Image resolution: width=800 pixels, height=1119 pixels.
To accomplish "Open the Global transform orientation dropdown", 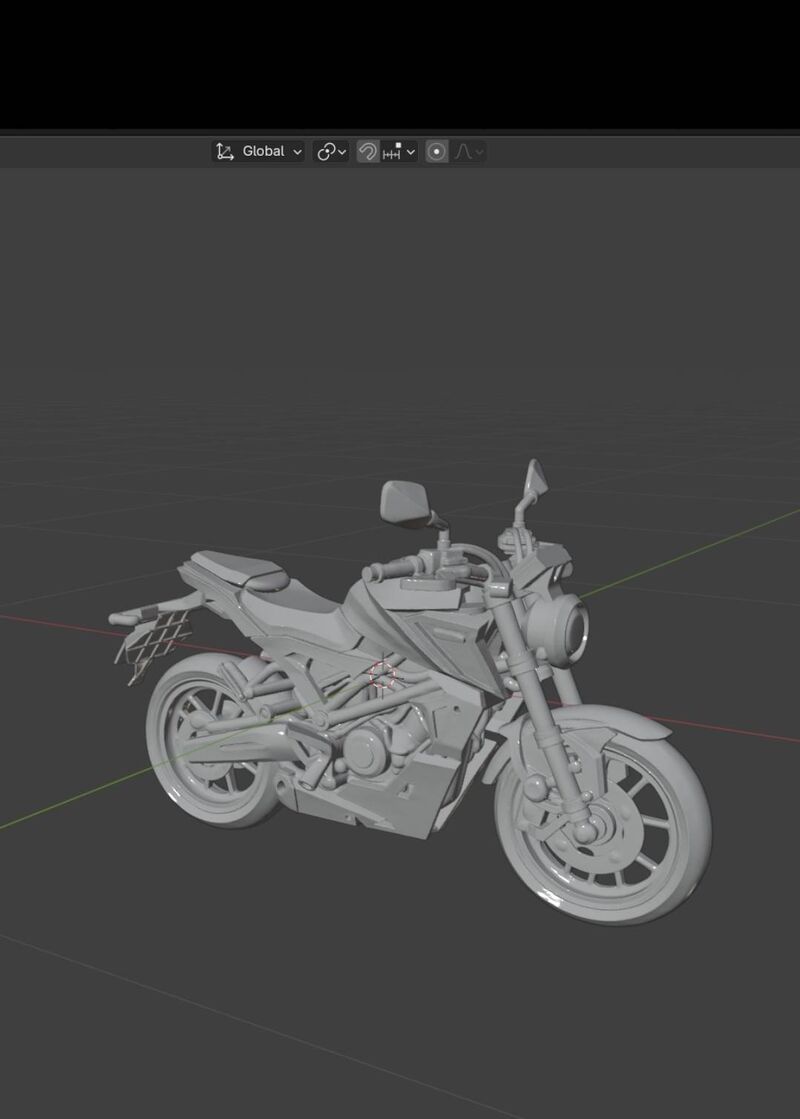I will coord(258,151).
